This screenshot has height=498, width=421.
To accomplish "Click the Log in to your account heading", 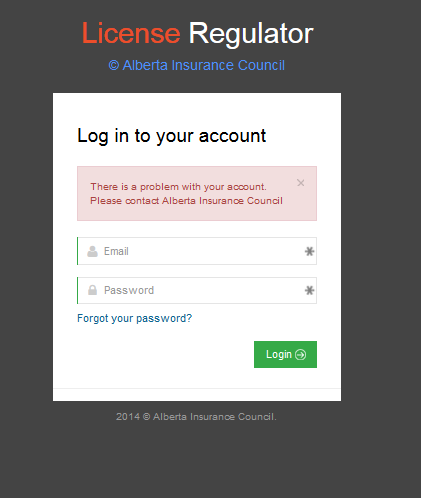I will 172,136.
